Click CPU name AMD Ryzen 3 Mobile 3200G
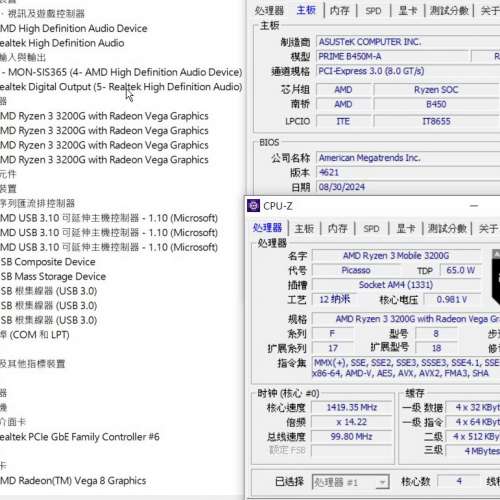Screen dimensions: 500x500 pyautogui.click(x=396, y=256)
